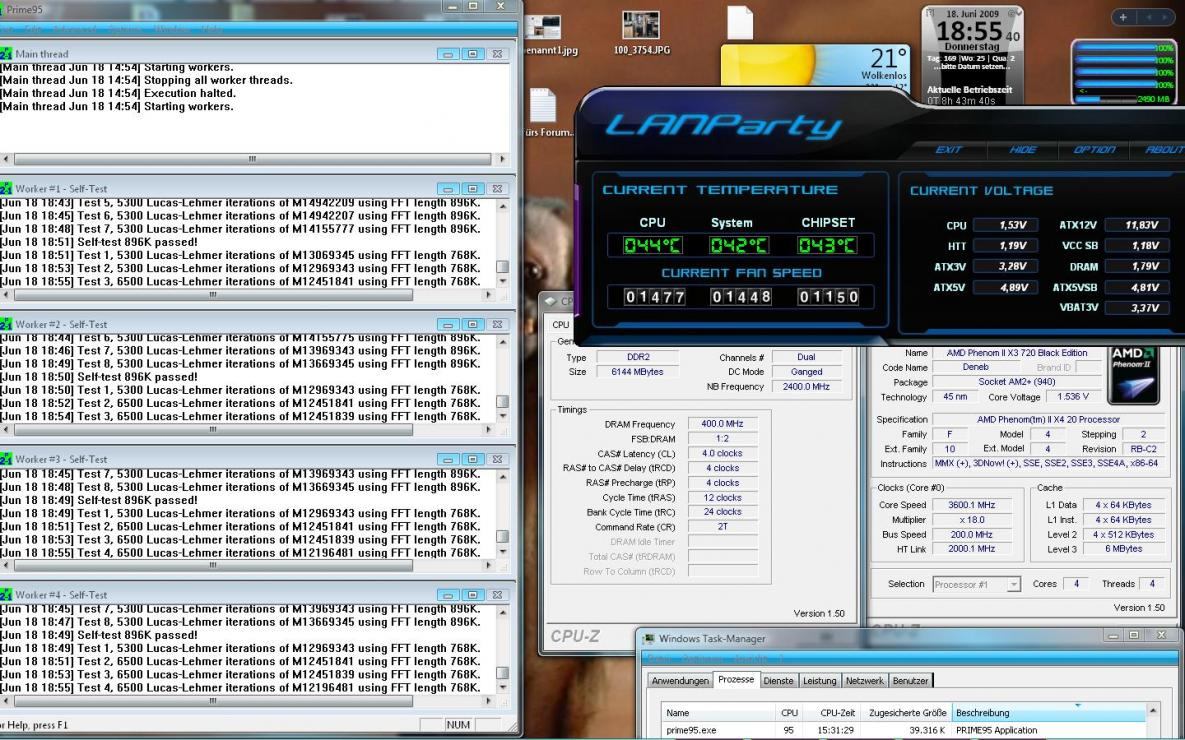1185x740 pixels.
Task: Sort by the Zugesicherte Größe column header
Action: coord(906,713)
